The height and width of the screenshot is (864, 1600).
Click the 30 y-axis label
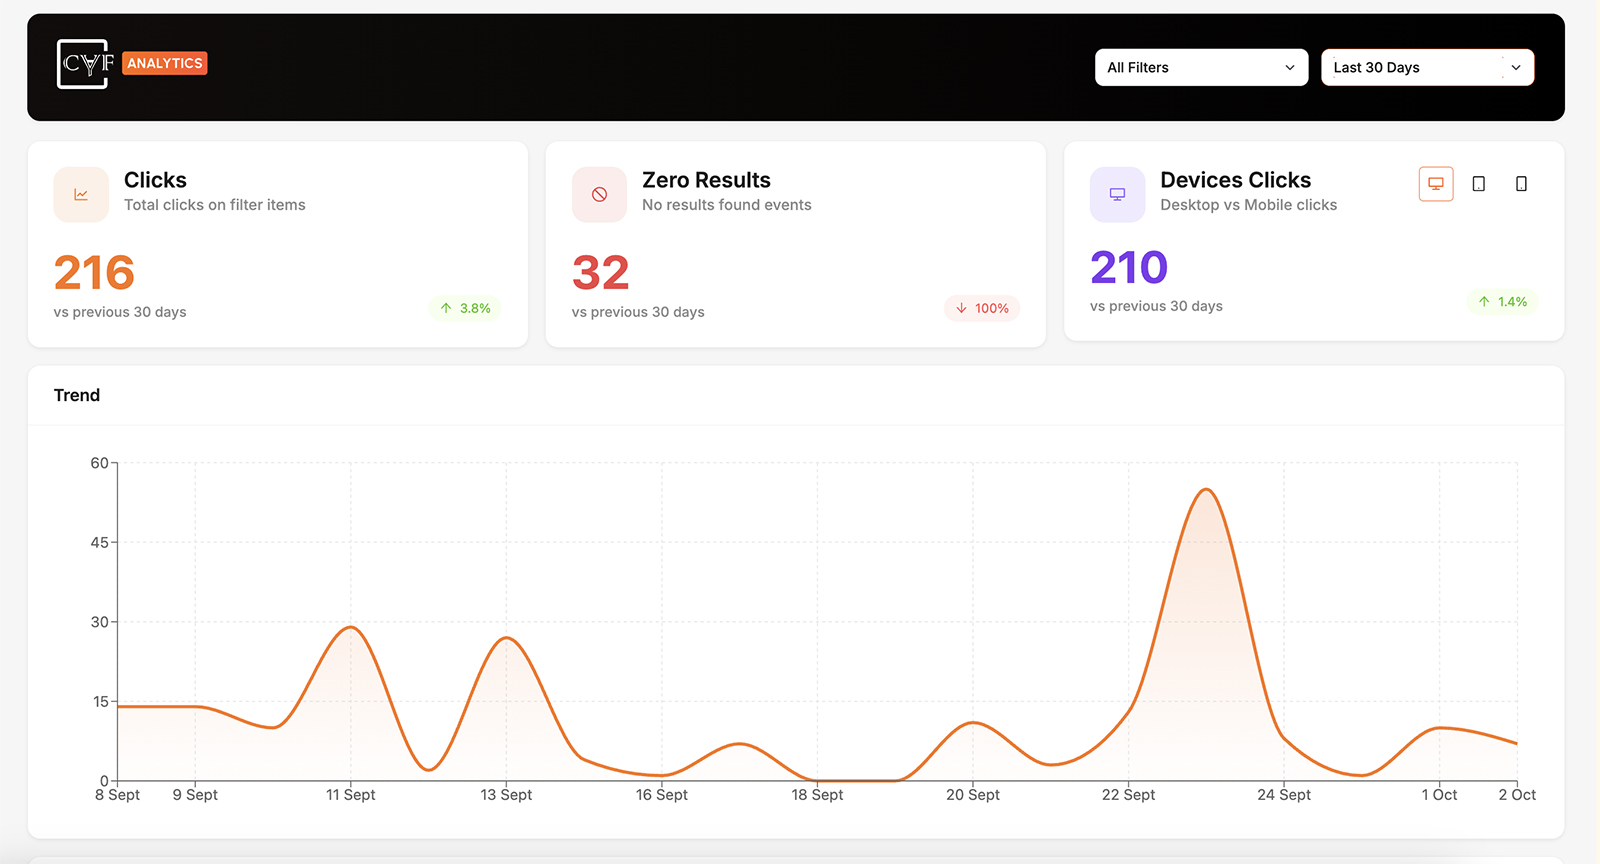pos(99,622)
